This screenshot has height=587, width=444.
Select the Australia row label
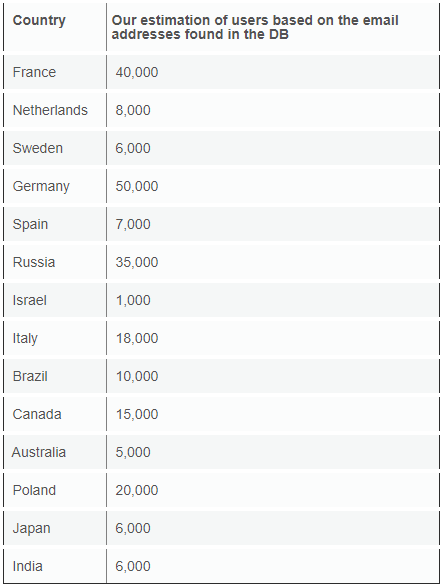(39, 452)
